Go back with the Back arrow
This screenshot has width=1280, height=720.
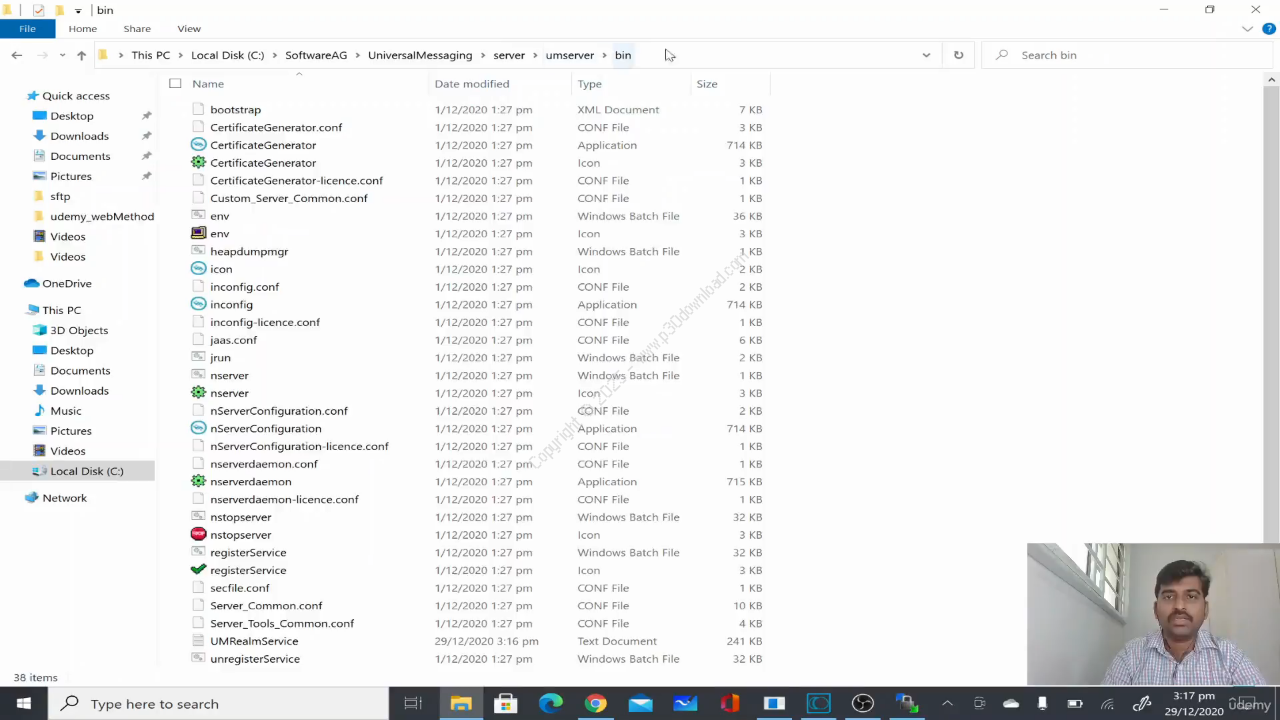pos(17,55)
